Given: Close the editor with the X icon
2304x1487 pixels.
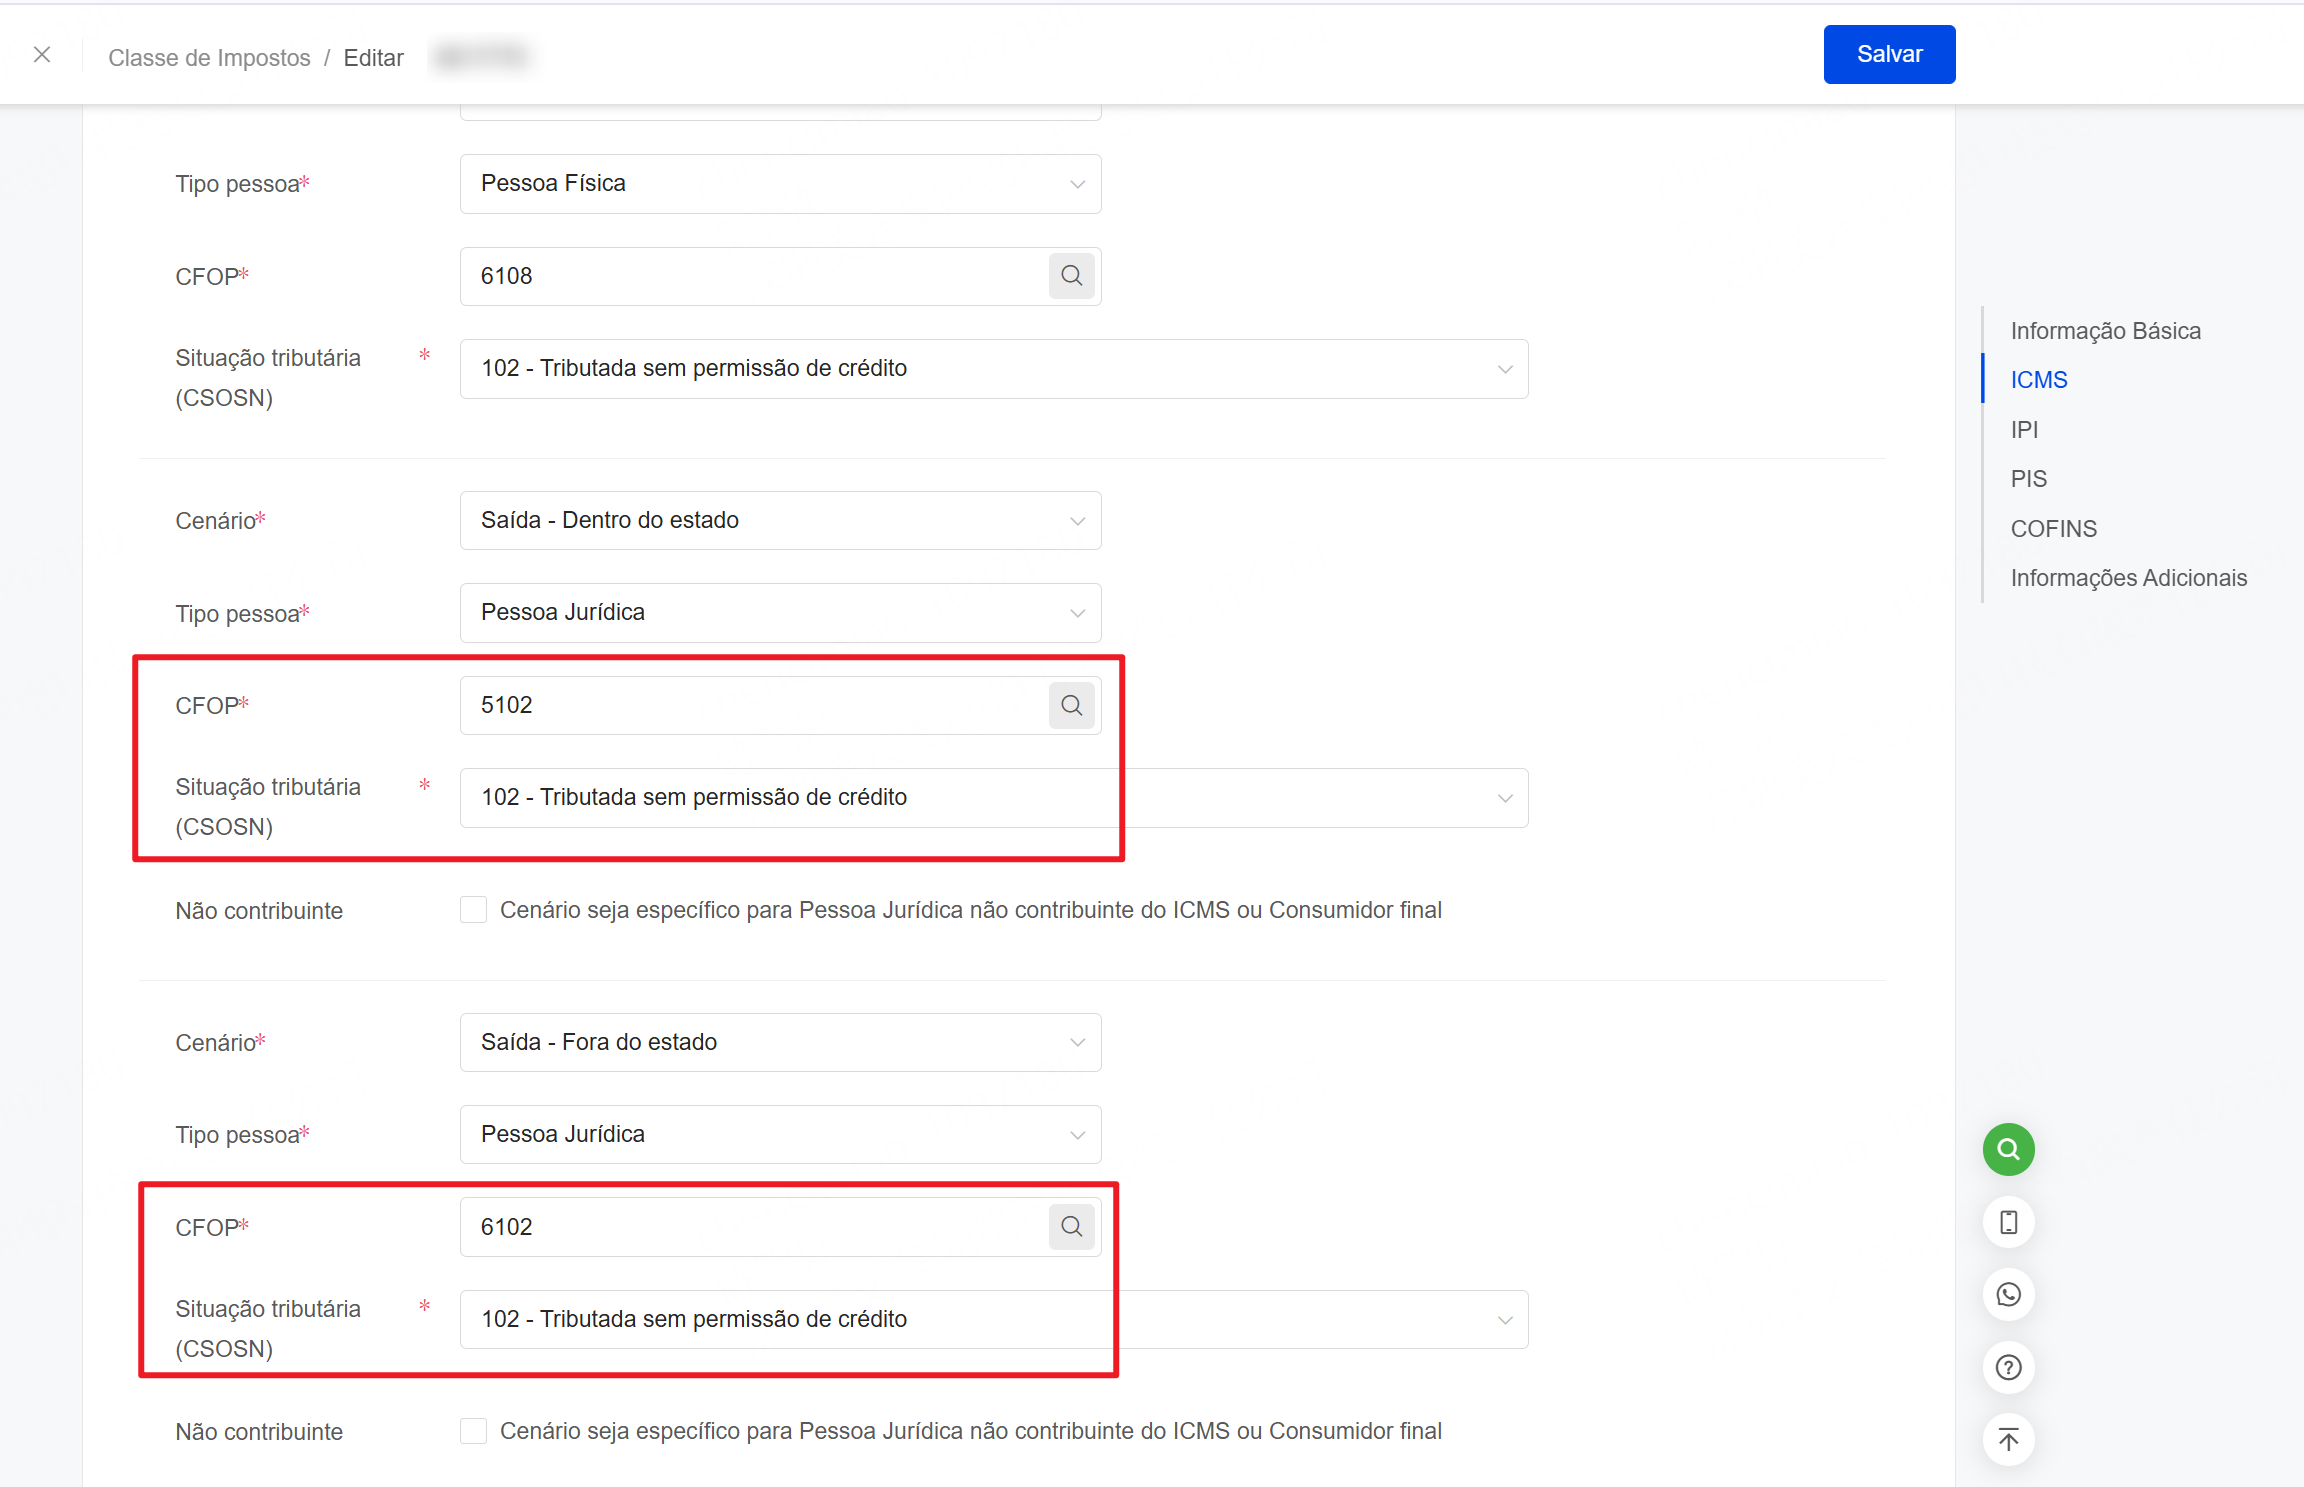Looking at the screenshot, I should 42,55.
